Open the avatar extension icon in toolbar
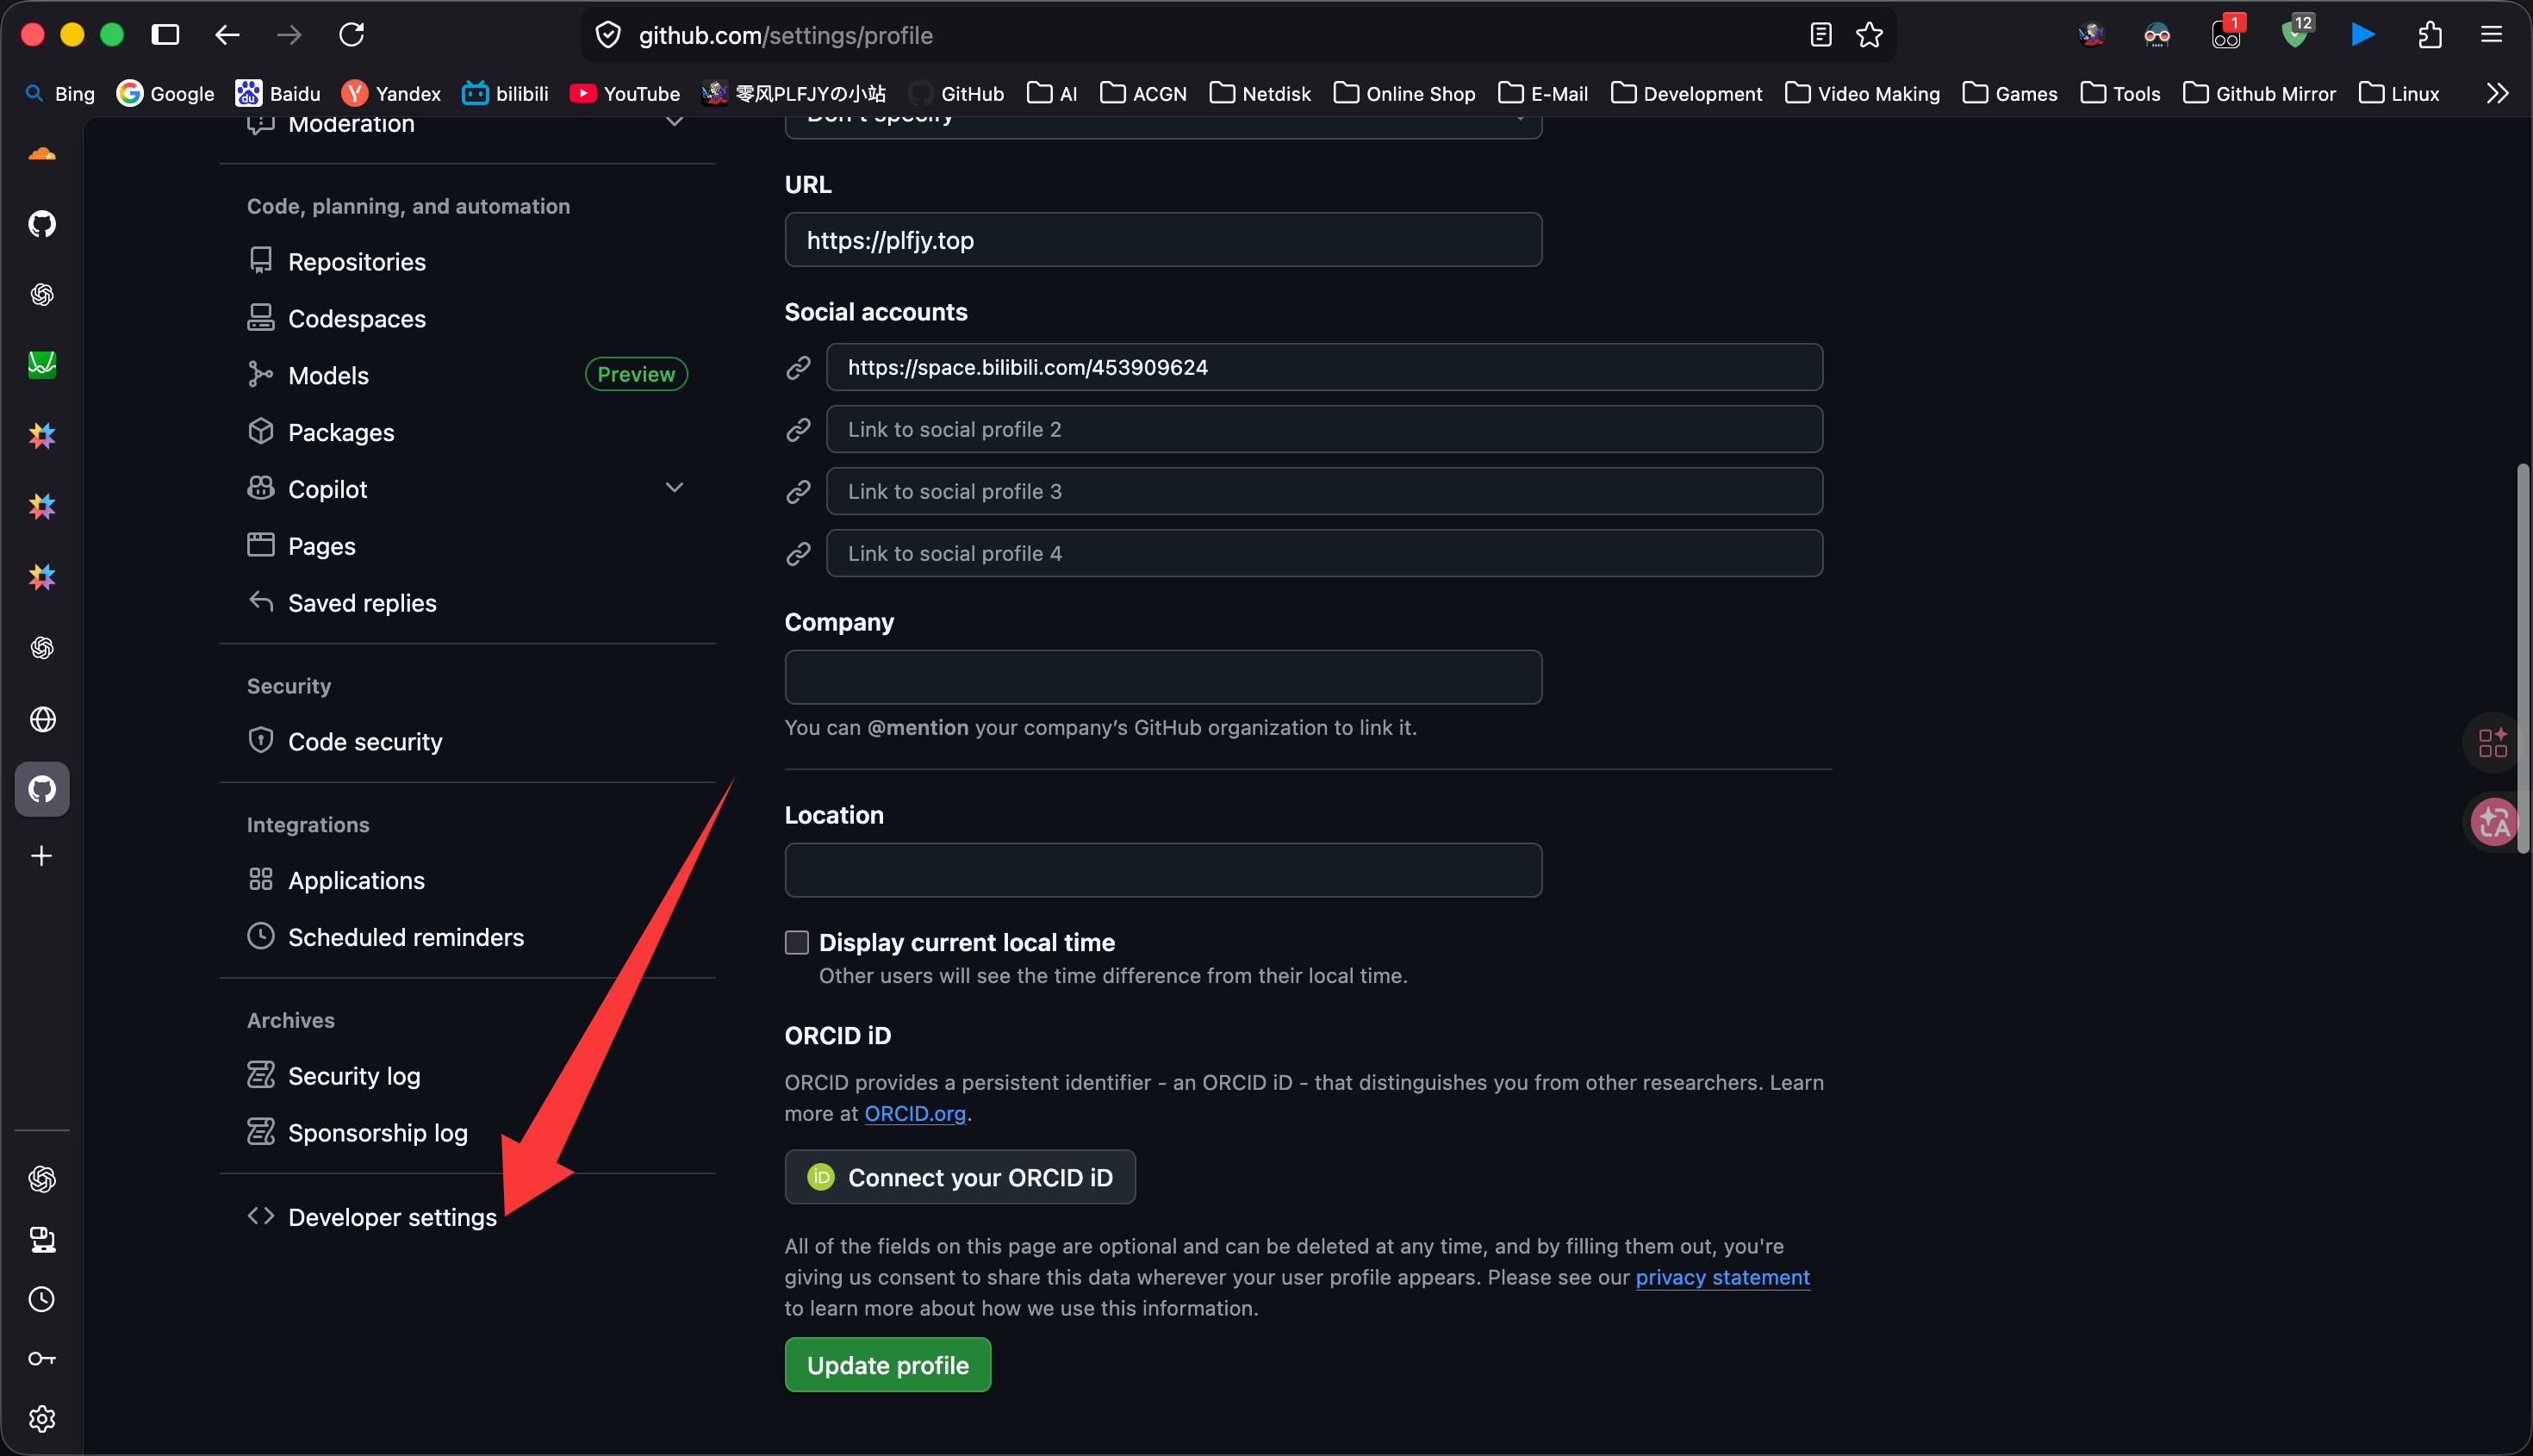This screenshot has width=2533, height=1456. coord(2091,35)
